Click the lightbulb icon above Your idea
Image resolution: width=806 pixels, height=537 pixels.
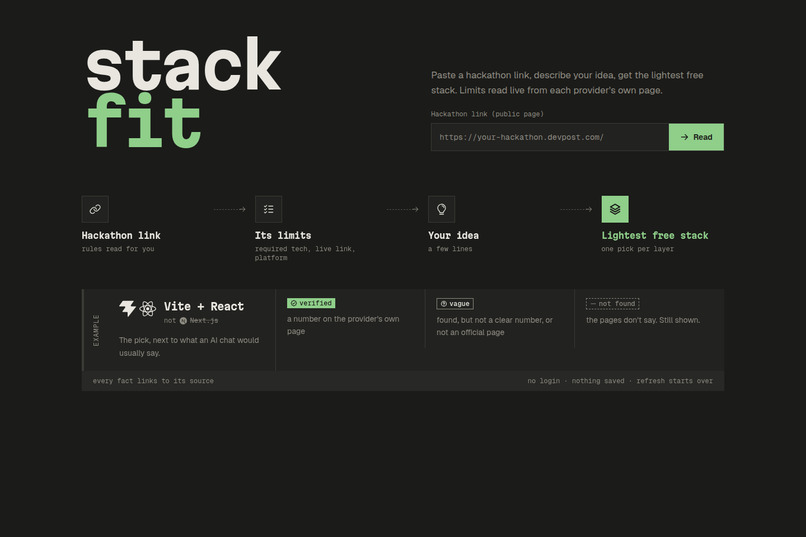coord(442,209)
